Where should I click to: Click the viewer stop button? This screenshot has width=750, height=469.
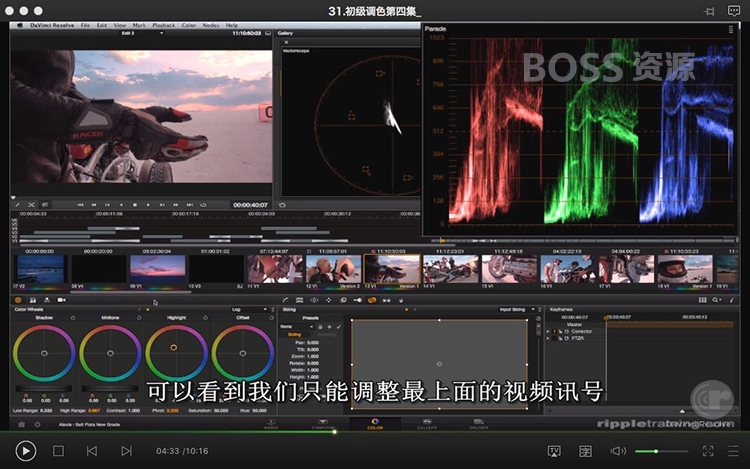pyautogui.click(x=135, y=205)
